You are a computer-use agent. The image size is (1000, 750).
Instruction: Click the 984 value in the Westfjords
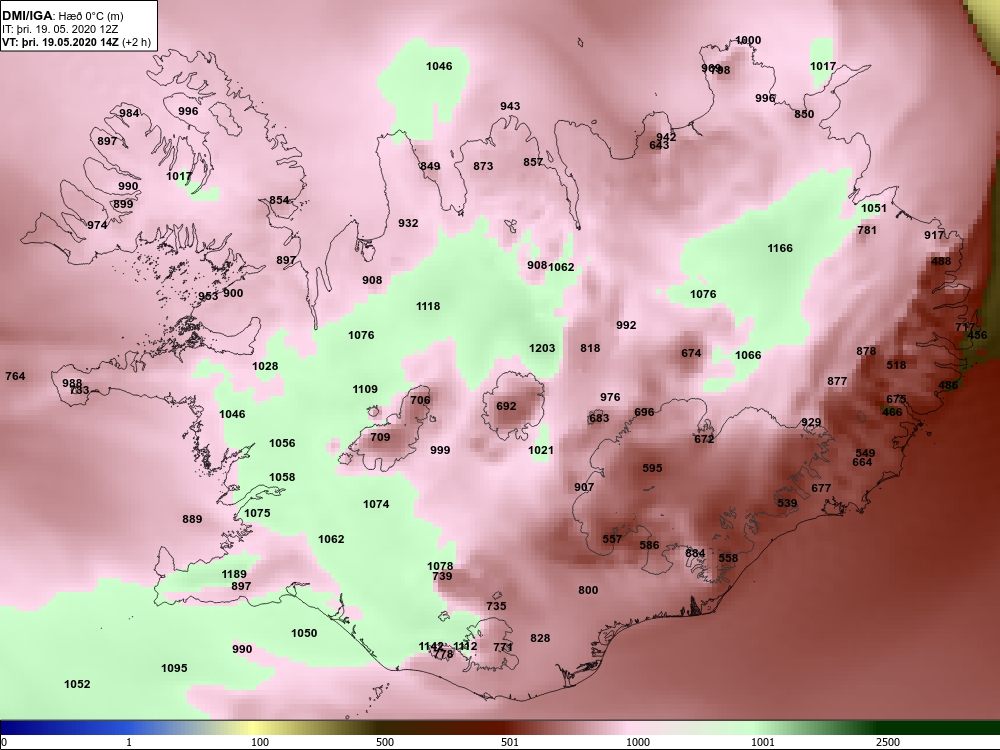(x=129, y=113)
